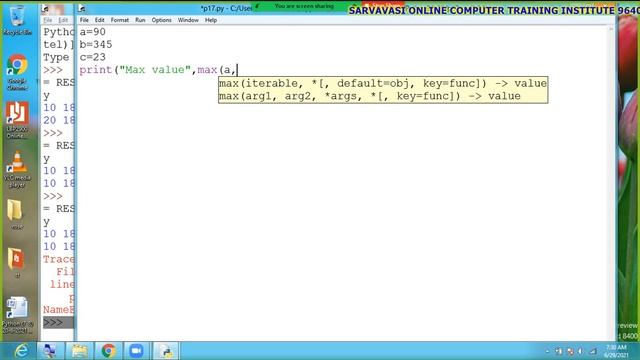Open the Google Chrome desktop shortcut
Viewport: 640px width, 360px height.
click(17, 72)
